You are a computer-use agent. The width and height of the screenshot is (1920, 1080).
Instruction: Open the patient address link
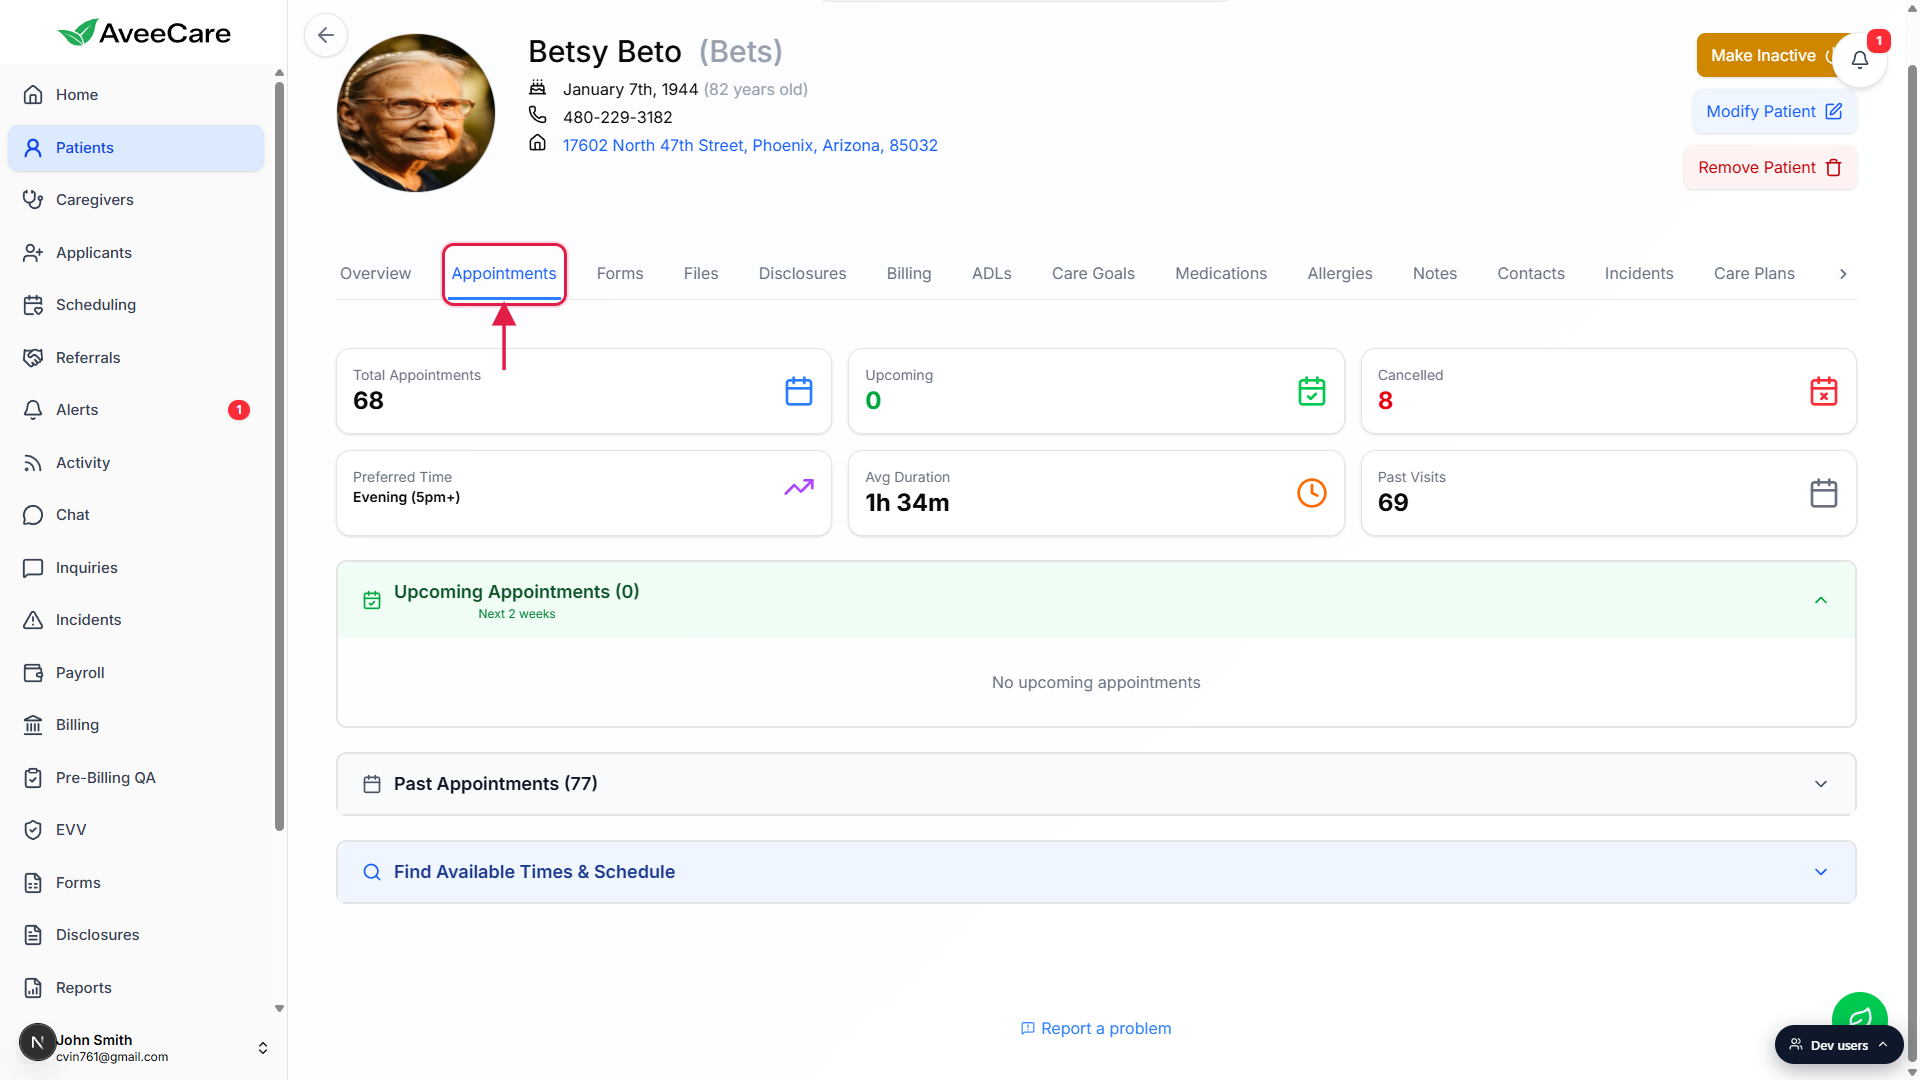click(x=750, y=145)
